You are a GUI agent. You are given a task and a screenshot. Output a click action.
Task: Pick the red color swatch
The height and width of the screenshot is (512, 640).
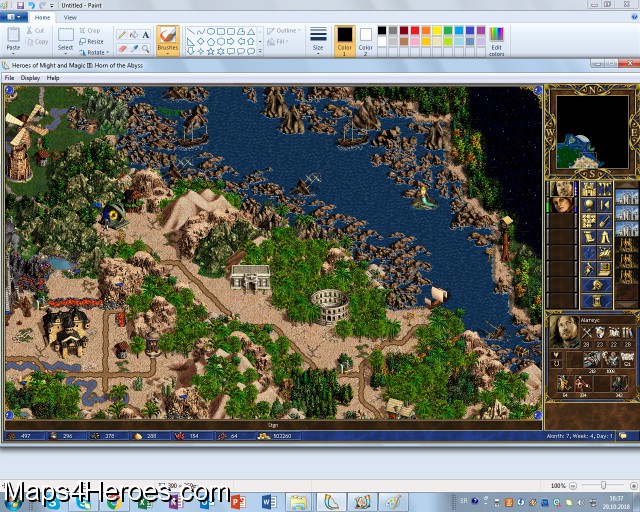tap(415, 31)
